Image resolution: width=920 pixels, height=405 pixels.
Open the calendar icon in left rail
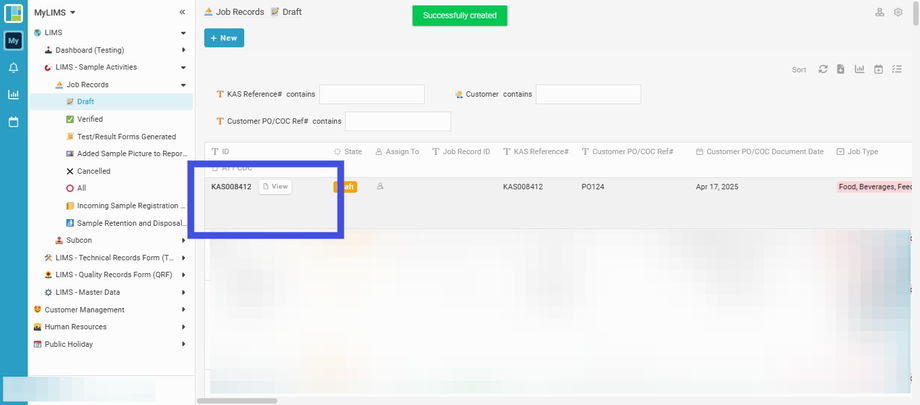pos(13,122)
